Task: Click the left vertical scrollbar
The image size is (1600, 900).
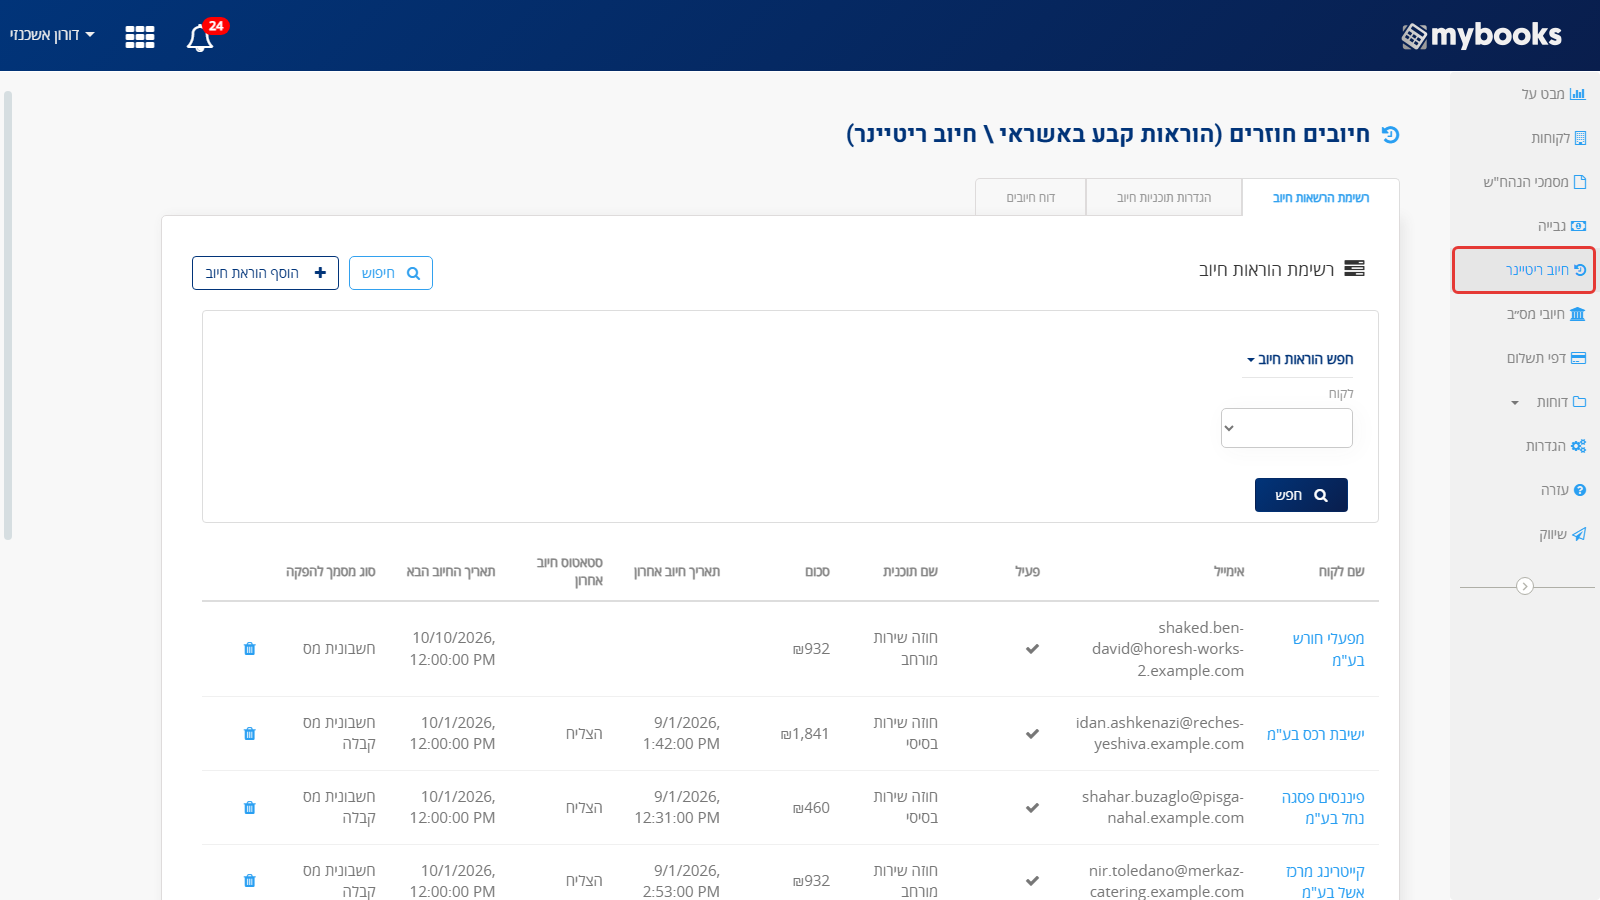Action: [8, 315]
